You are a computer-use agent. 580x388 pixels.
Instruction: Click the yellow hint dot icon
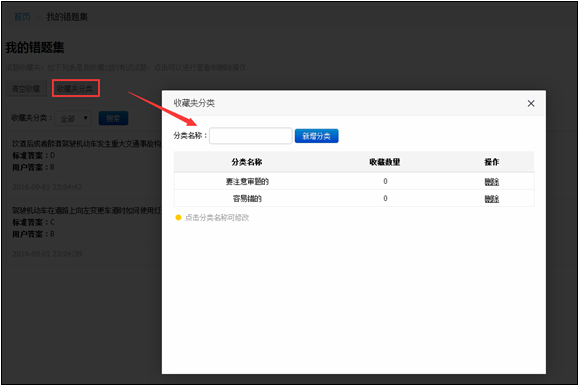click(178, 217)
